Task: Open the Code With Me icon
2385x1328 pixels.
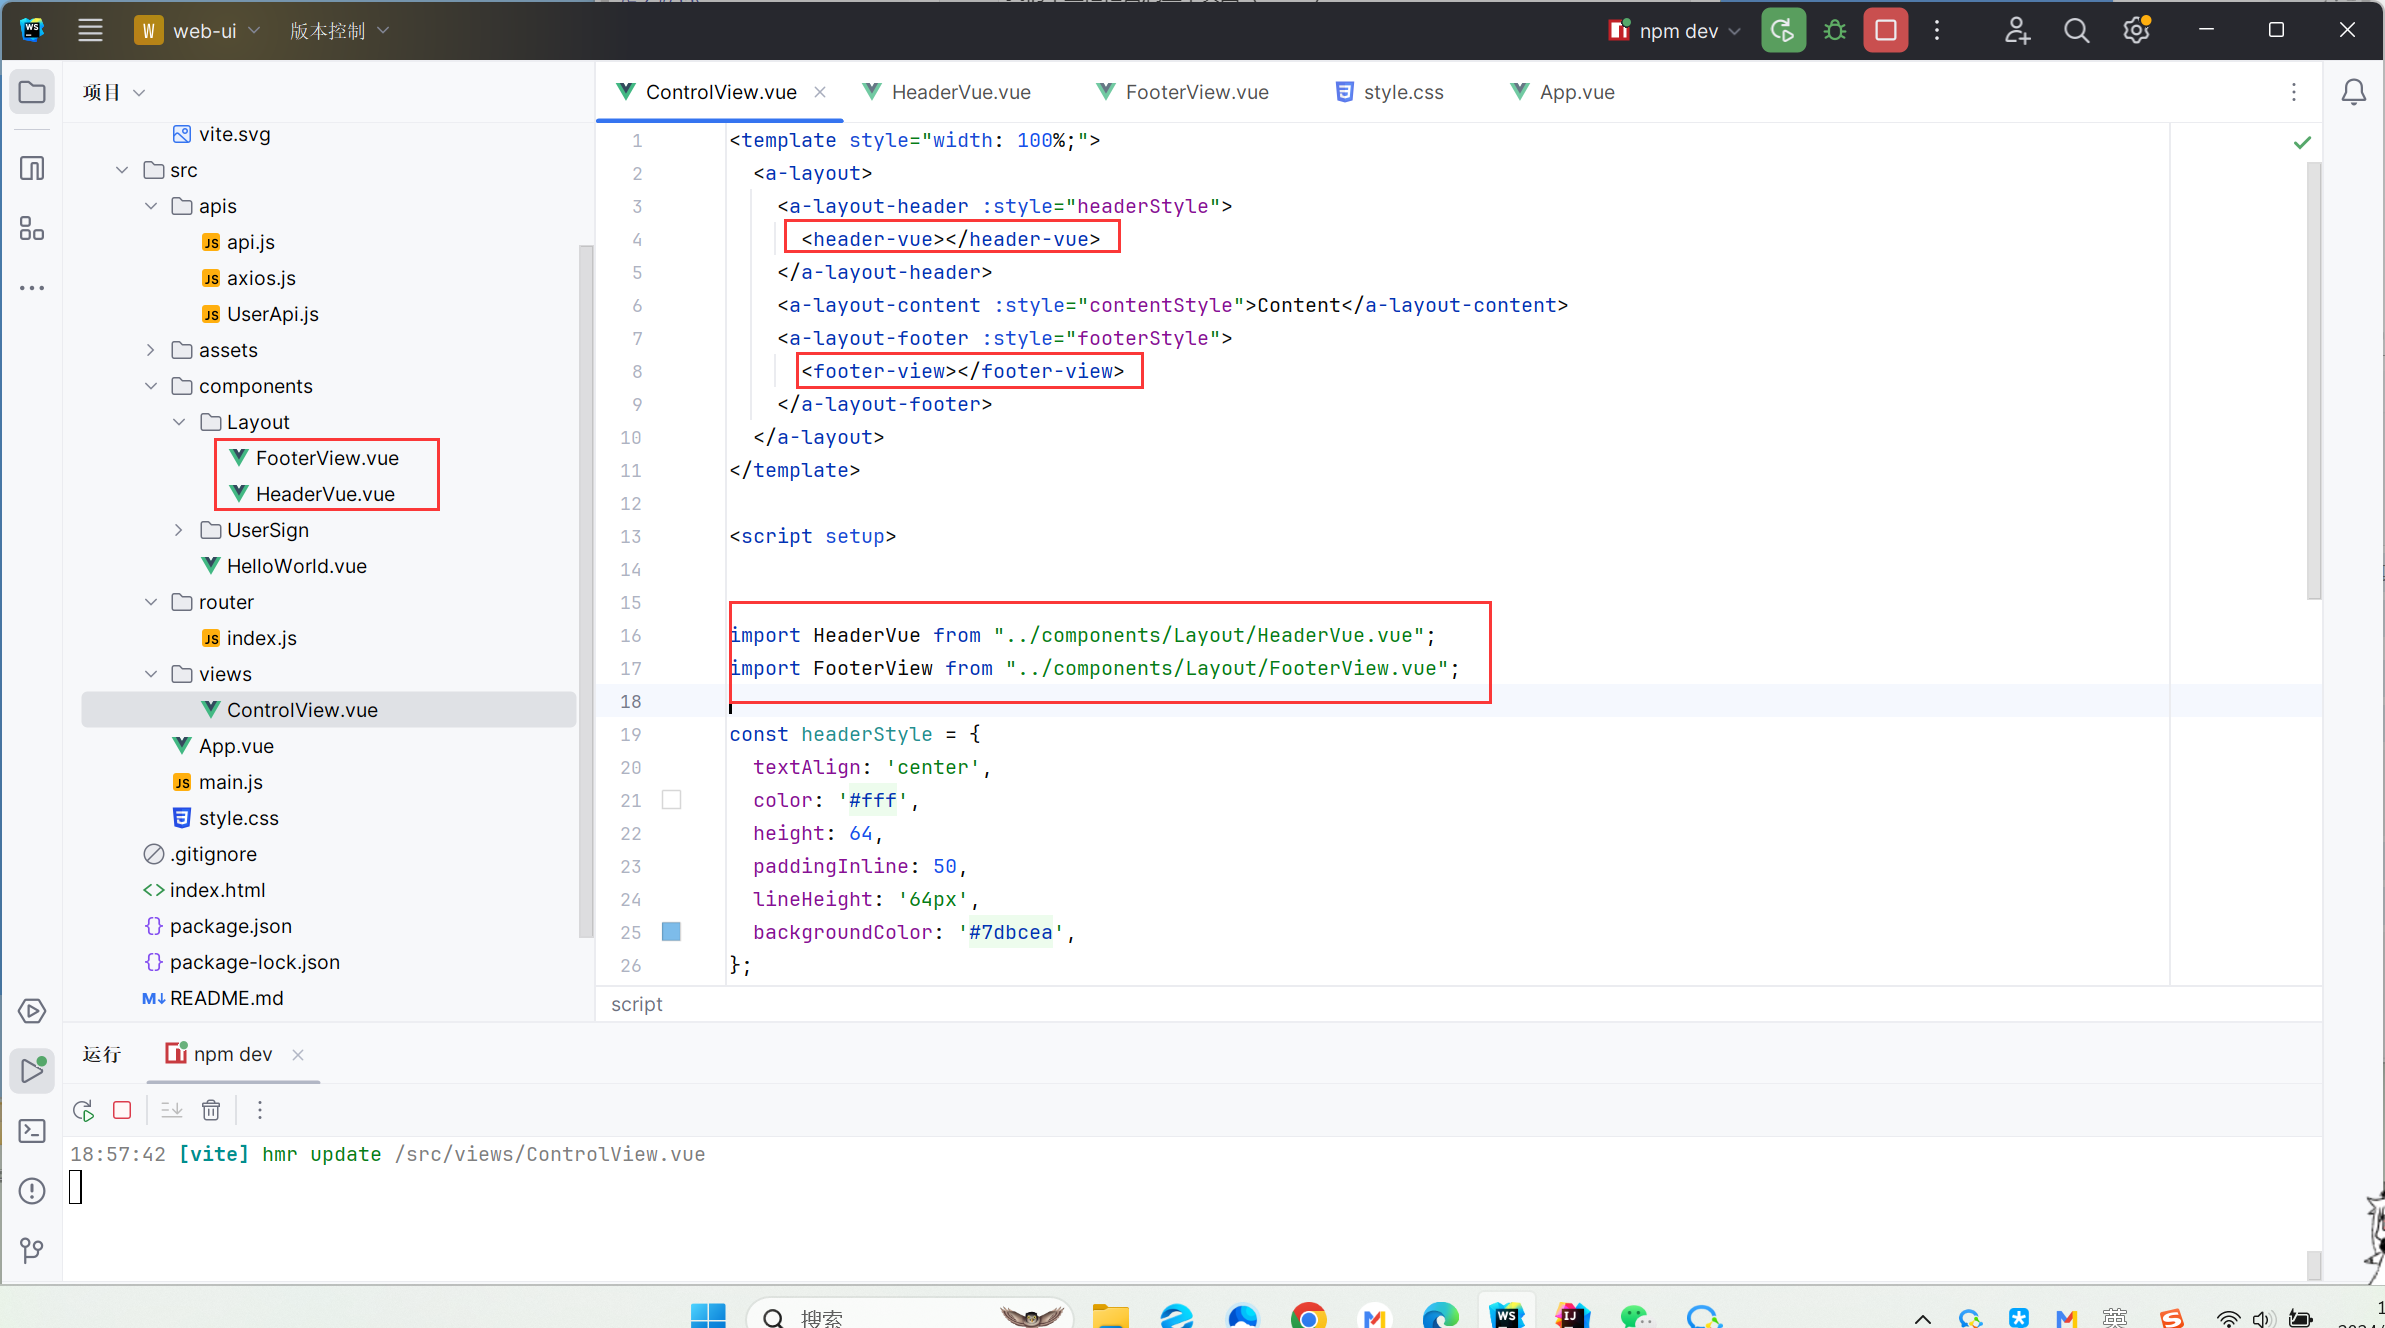Action: point(2017,30)
